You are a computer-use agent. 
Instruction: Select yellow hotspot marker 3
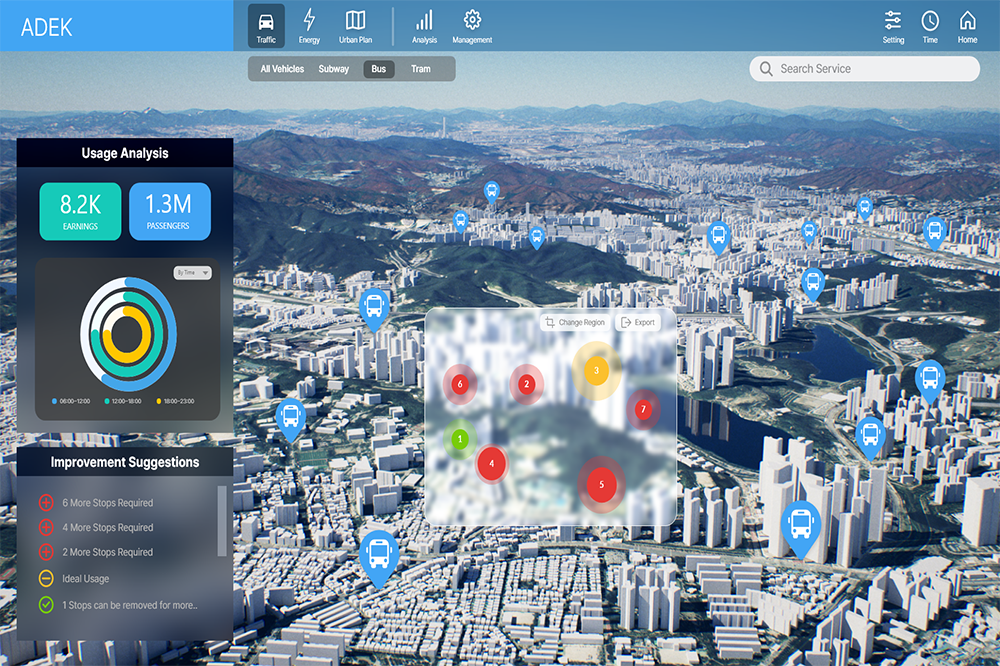coord(596,371)
